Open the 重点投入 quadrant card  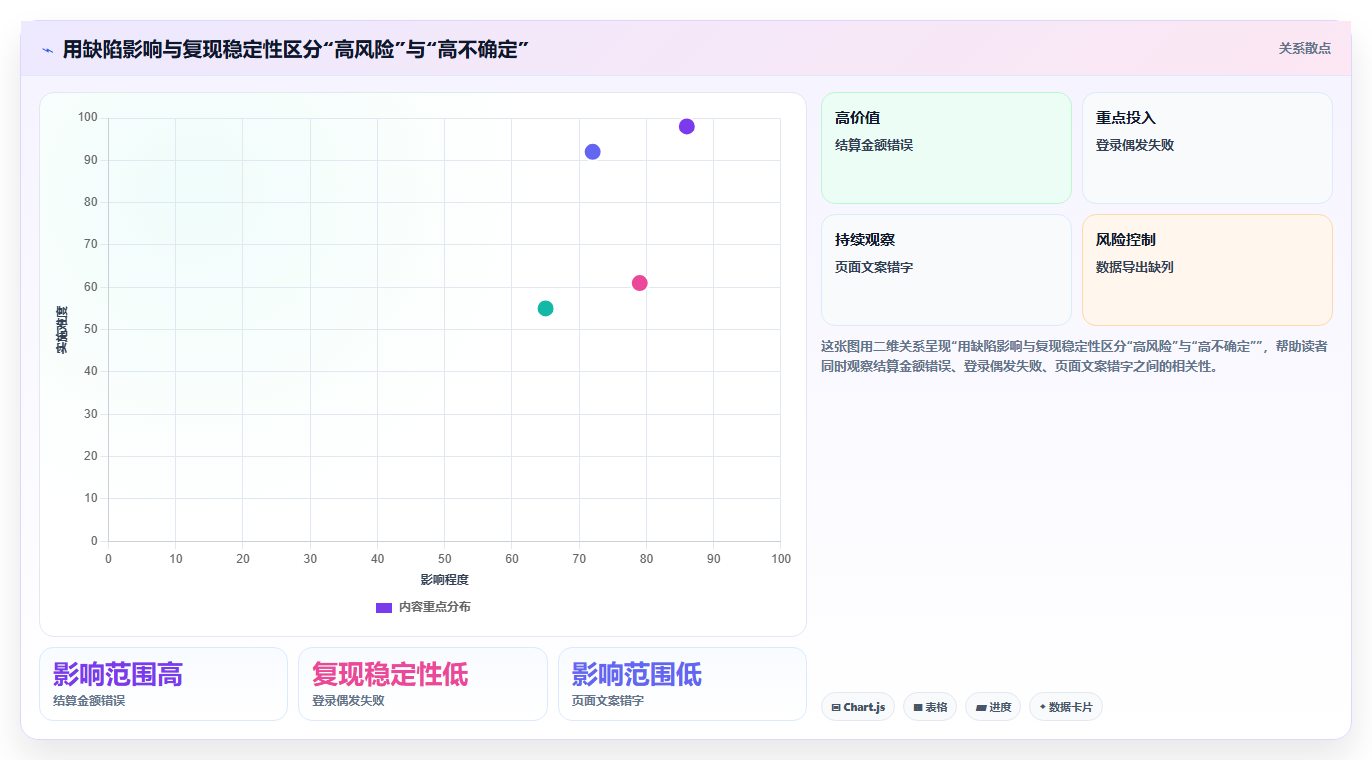click(1207, 148)
